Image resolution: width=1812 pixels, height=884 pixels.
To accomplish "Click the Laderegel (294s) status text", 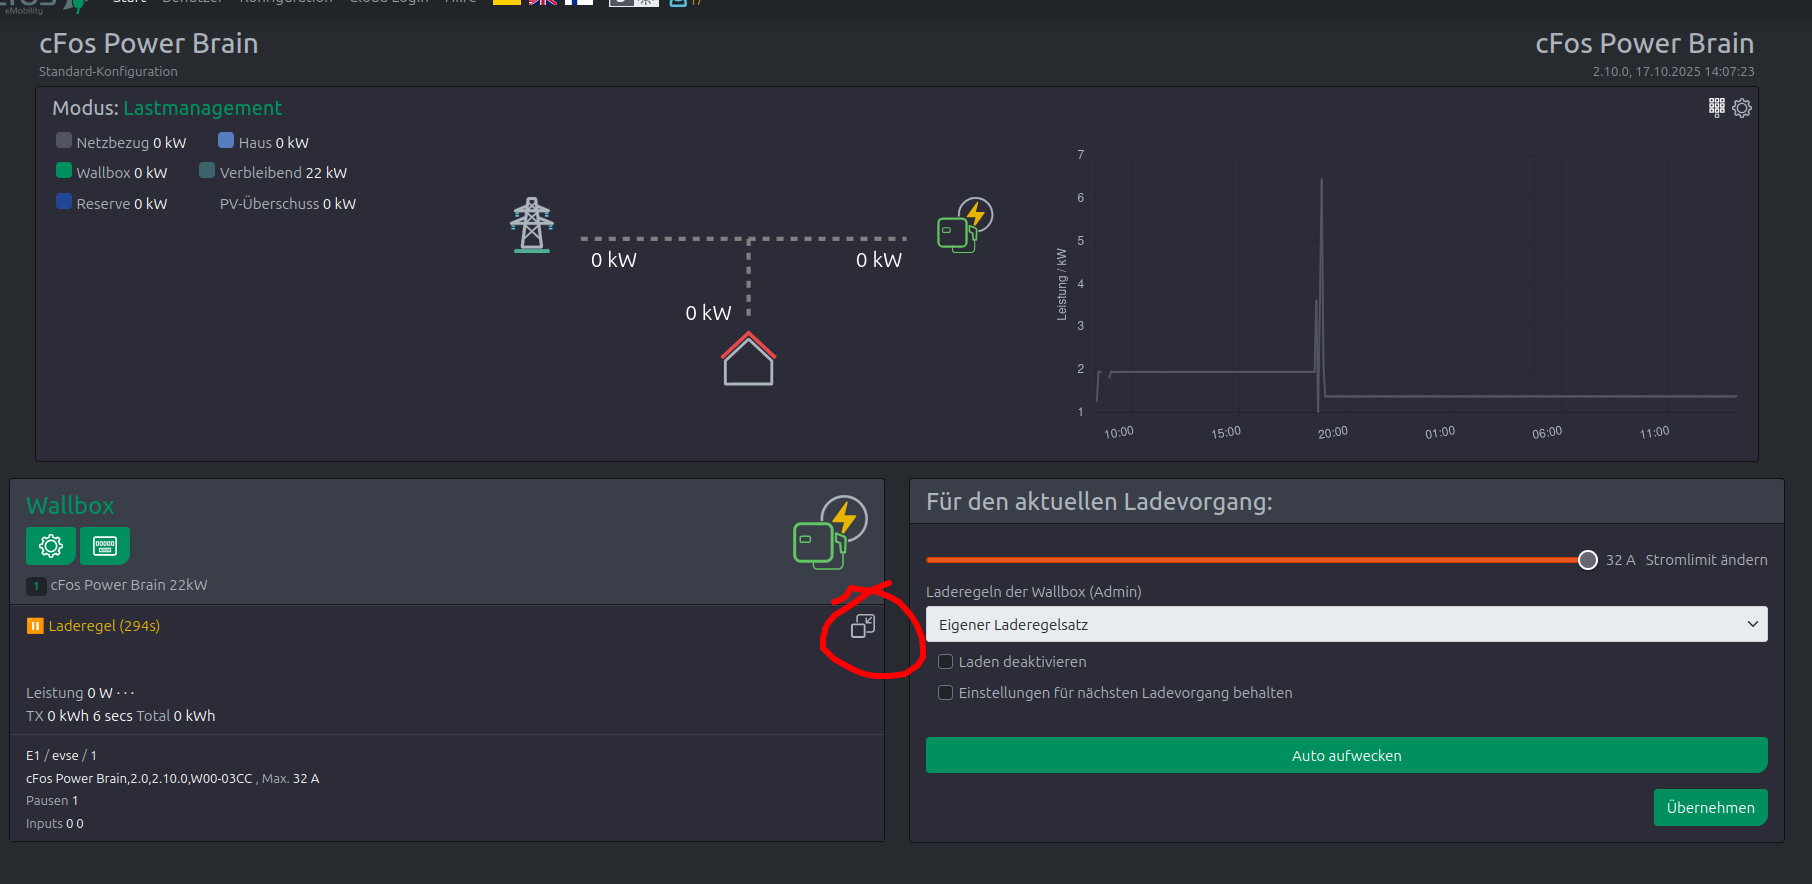I will click(104, 626).
